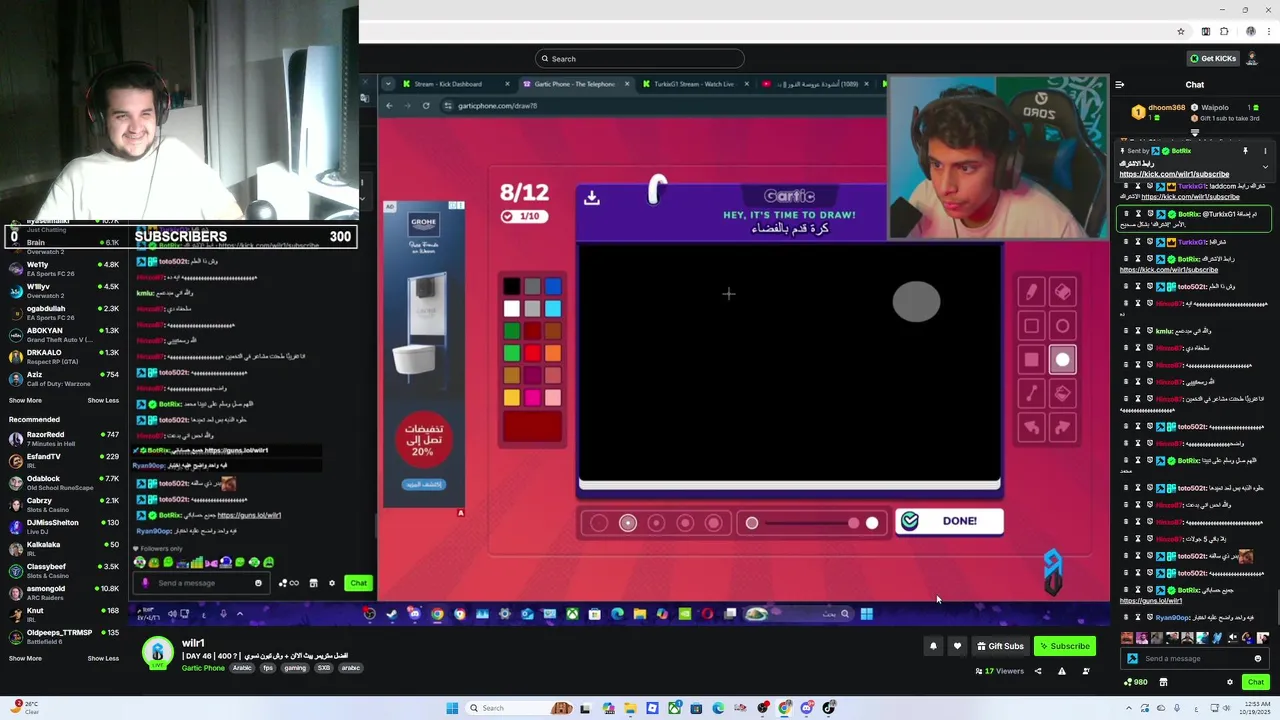The height and width of the screenshot is (720, 1280).
Task: Select the blue color swatch
Action: click(553, 287)
